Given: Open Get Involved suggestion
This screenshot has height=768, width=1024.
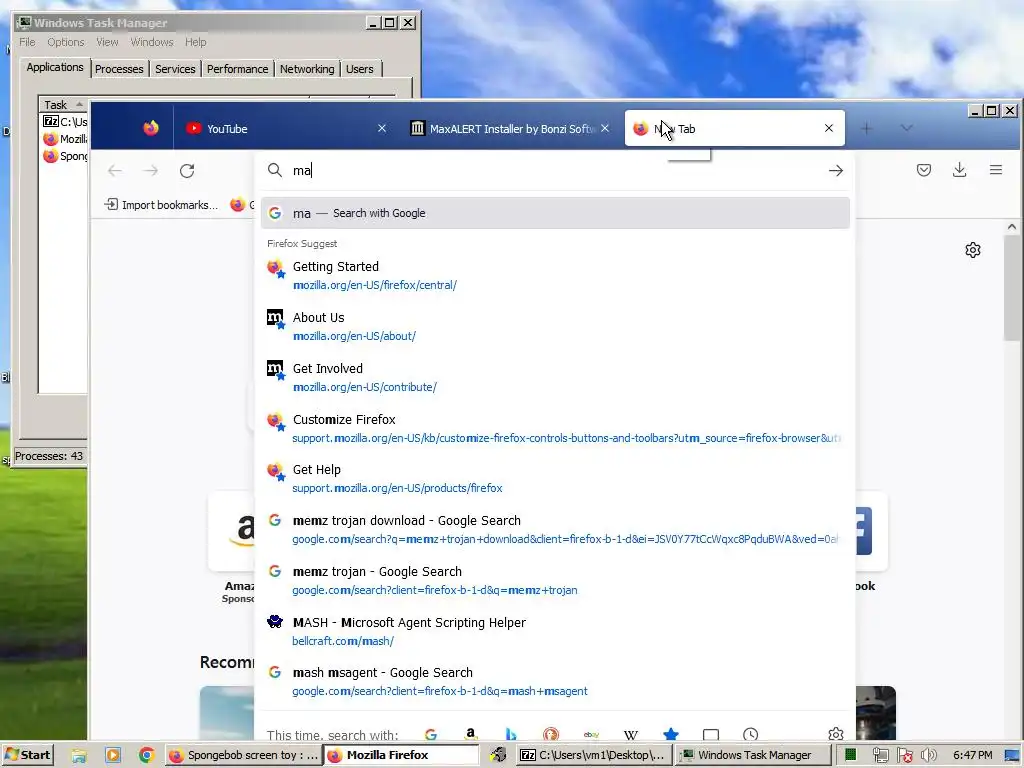Looking at the screenshot, I should pos(555,377).
